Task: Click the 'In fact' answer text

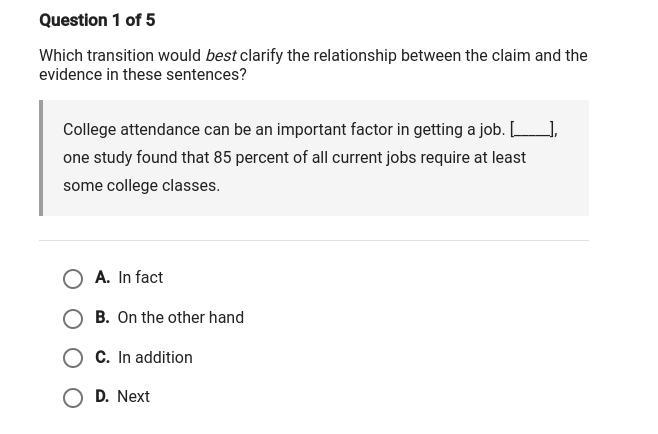Action: click(x=140, y=278)
